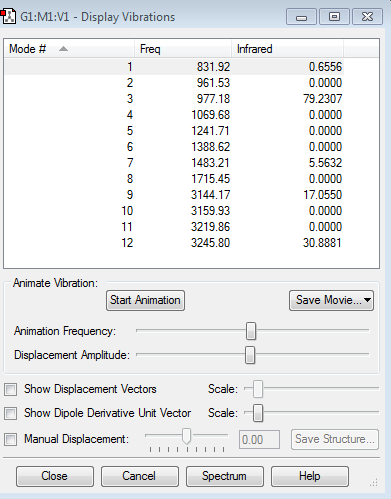Image resolution: width=391 pixels, height=499 pixels.
Task: Click the Close button
Action: [x=55, y=476]
